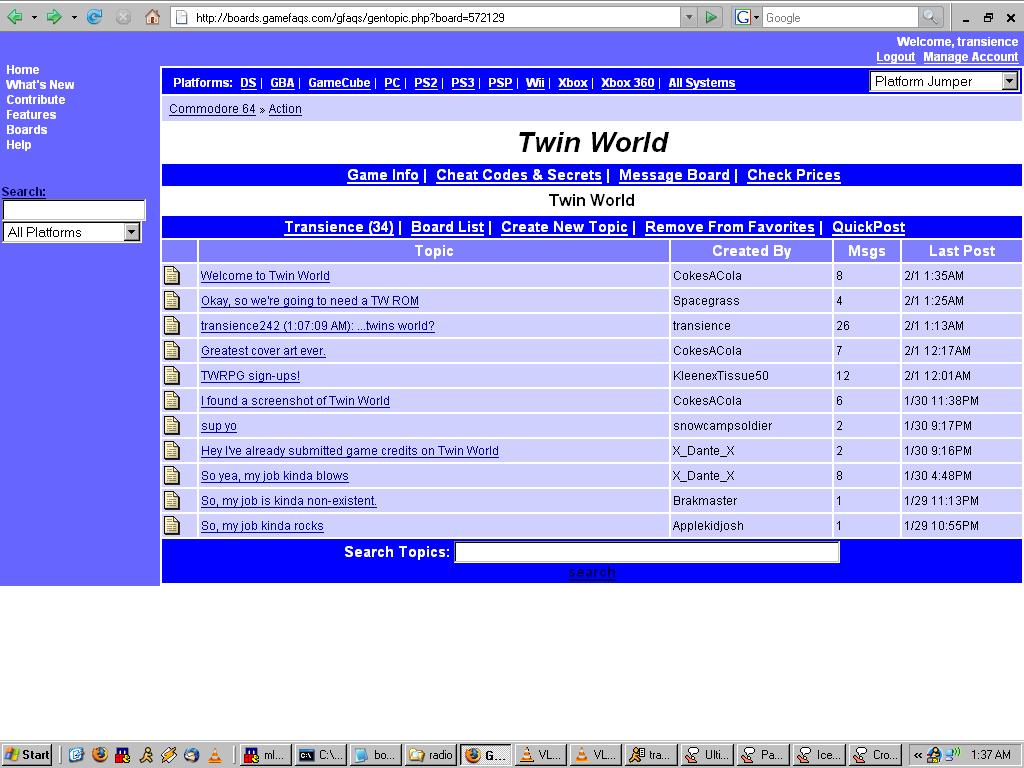Open the Message Board tab

674,175
